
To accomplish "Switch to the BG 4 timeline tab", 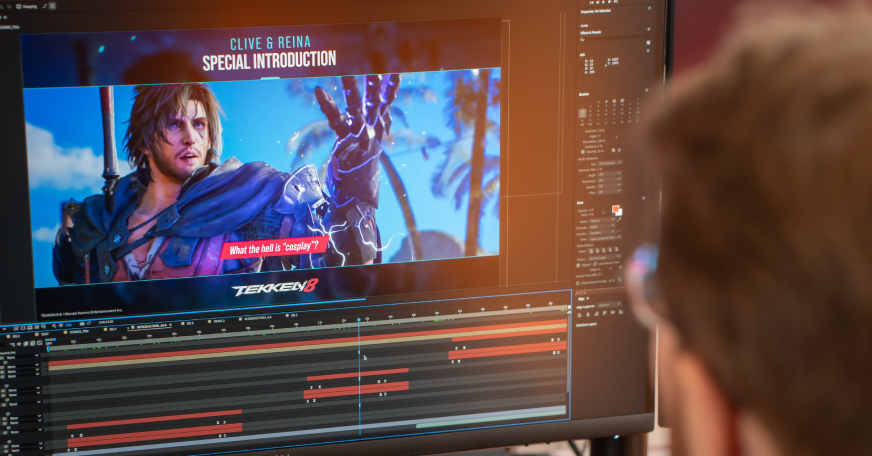I will click(111, 329).
